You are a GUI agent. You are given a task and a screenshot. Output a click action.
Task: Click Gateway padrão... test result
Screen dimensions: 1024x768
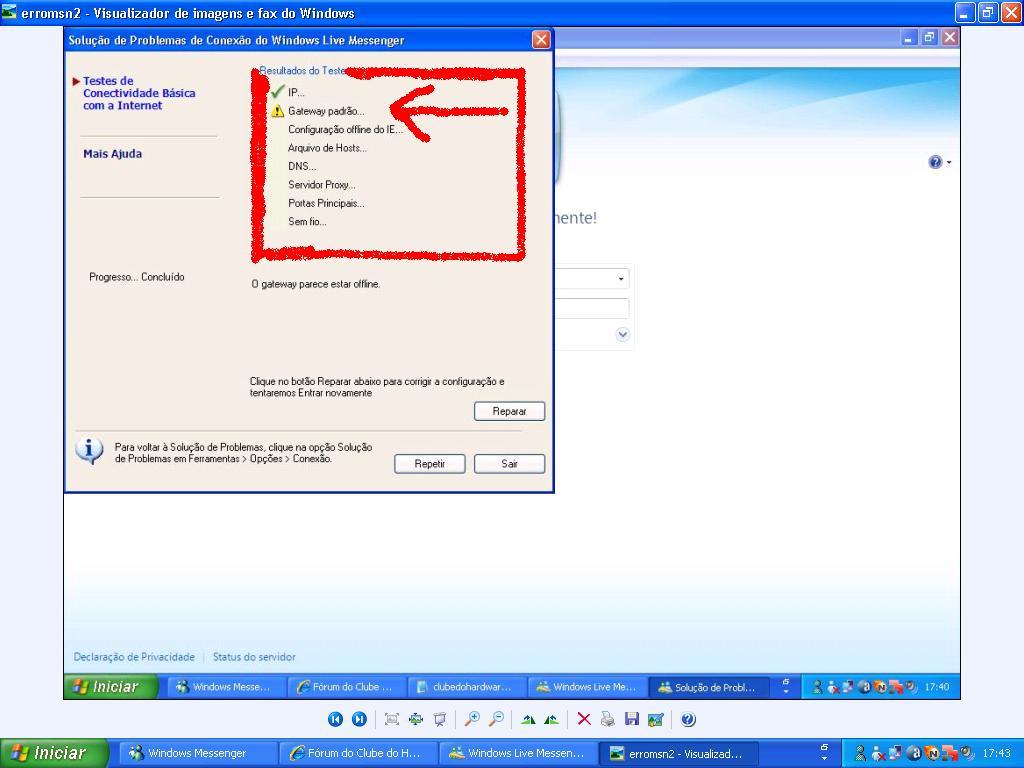[326, 111]
